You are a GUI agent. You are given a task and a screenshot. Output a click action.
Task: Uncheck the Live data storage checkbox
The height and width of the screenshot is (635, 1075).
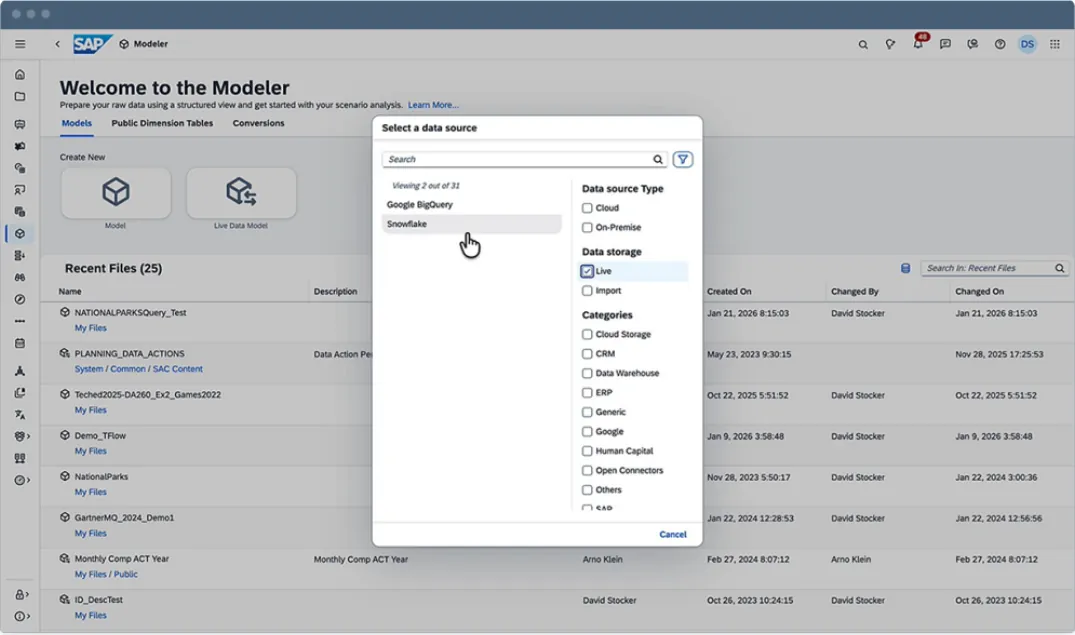tap(587, 271)
